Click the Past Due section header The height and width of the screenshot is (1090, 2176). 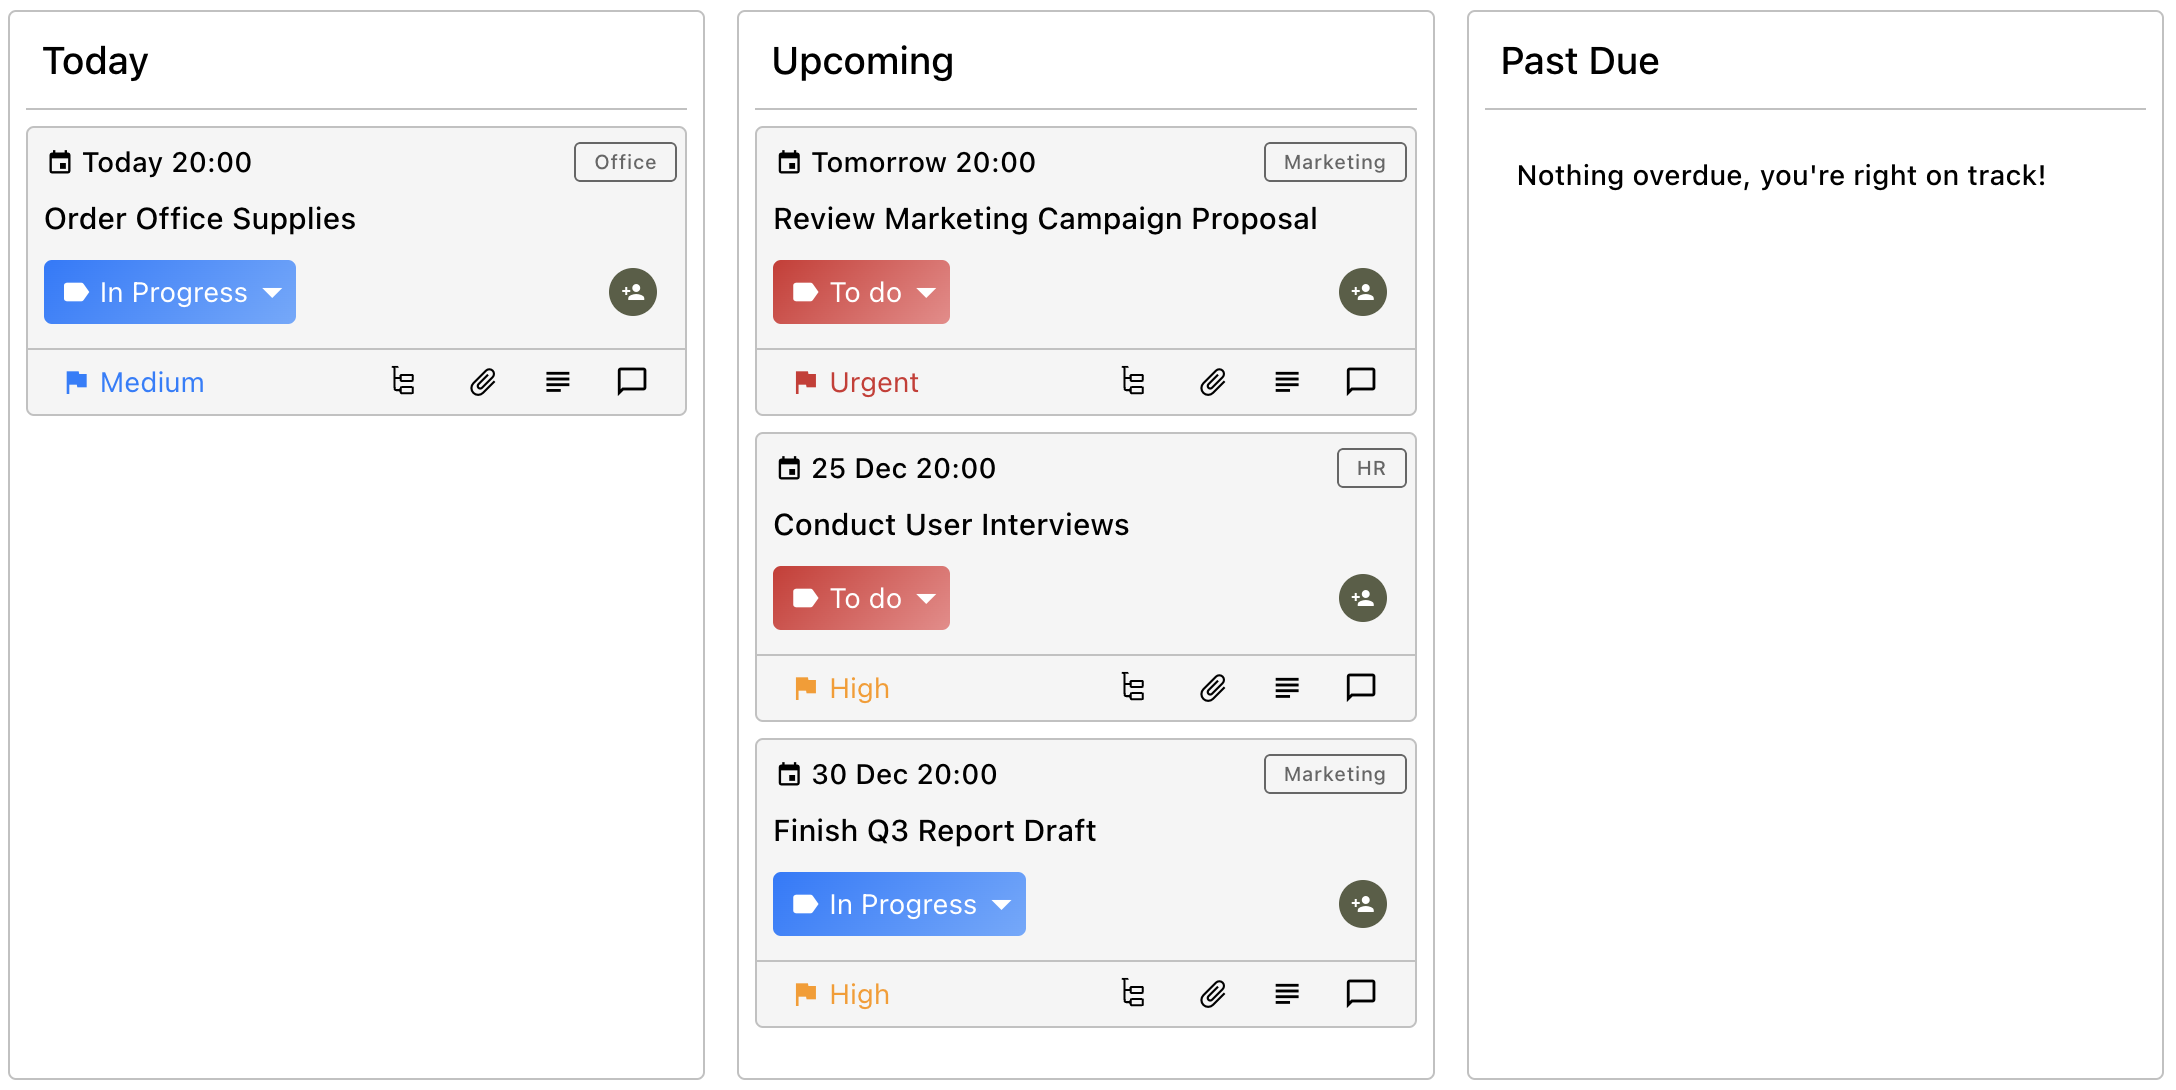pyautogui.click(x=1580, y=60)
